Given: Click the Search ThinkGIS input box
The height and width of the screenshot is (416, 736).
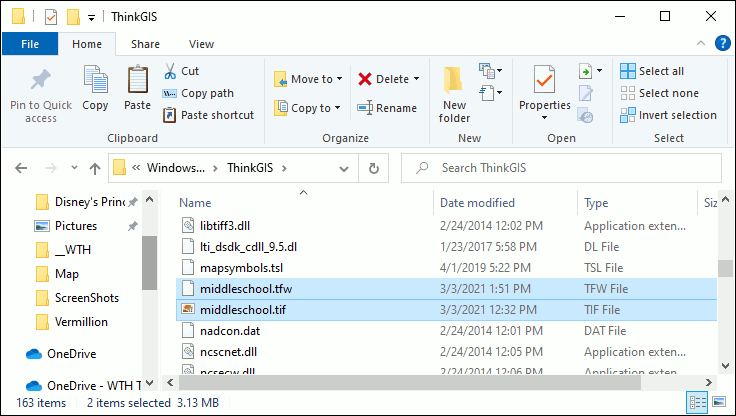Looking at the screenshot, I should (x=560, y=167).
